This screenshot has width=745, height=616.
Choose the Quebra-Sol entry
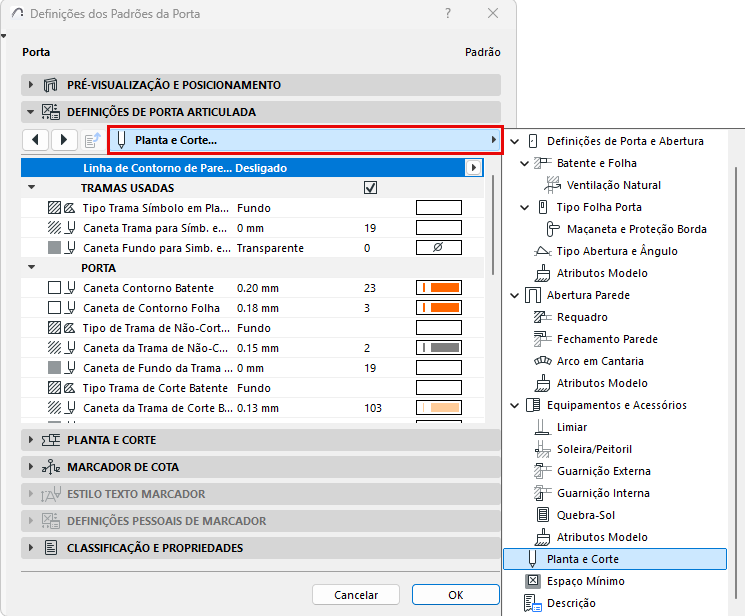[586, 515]
